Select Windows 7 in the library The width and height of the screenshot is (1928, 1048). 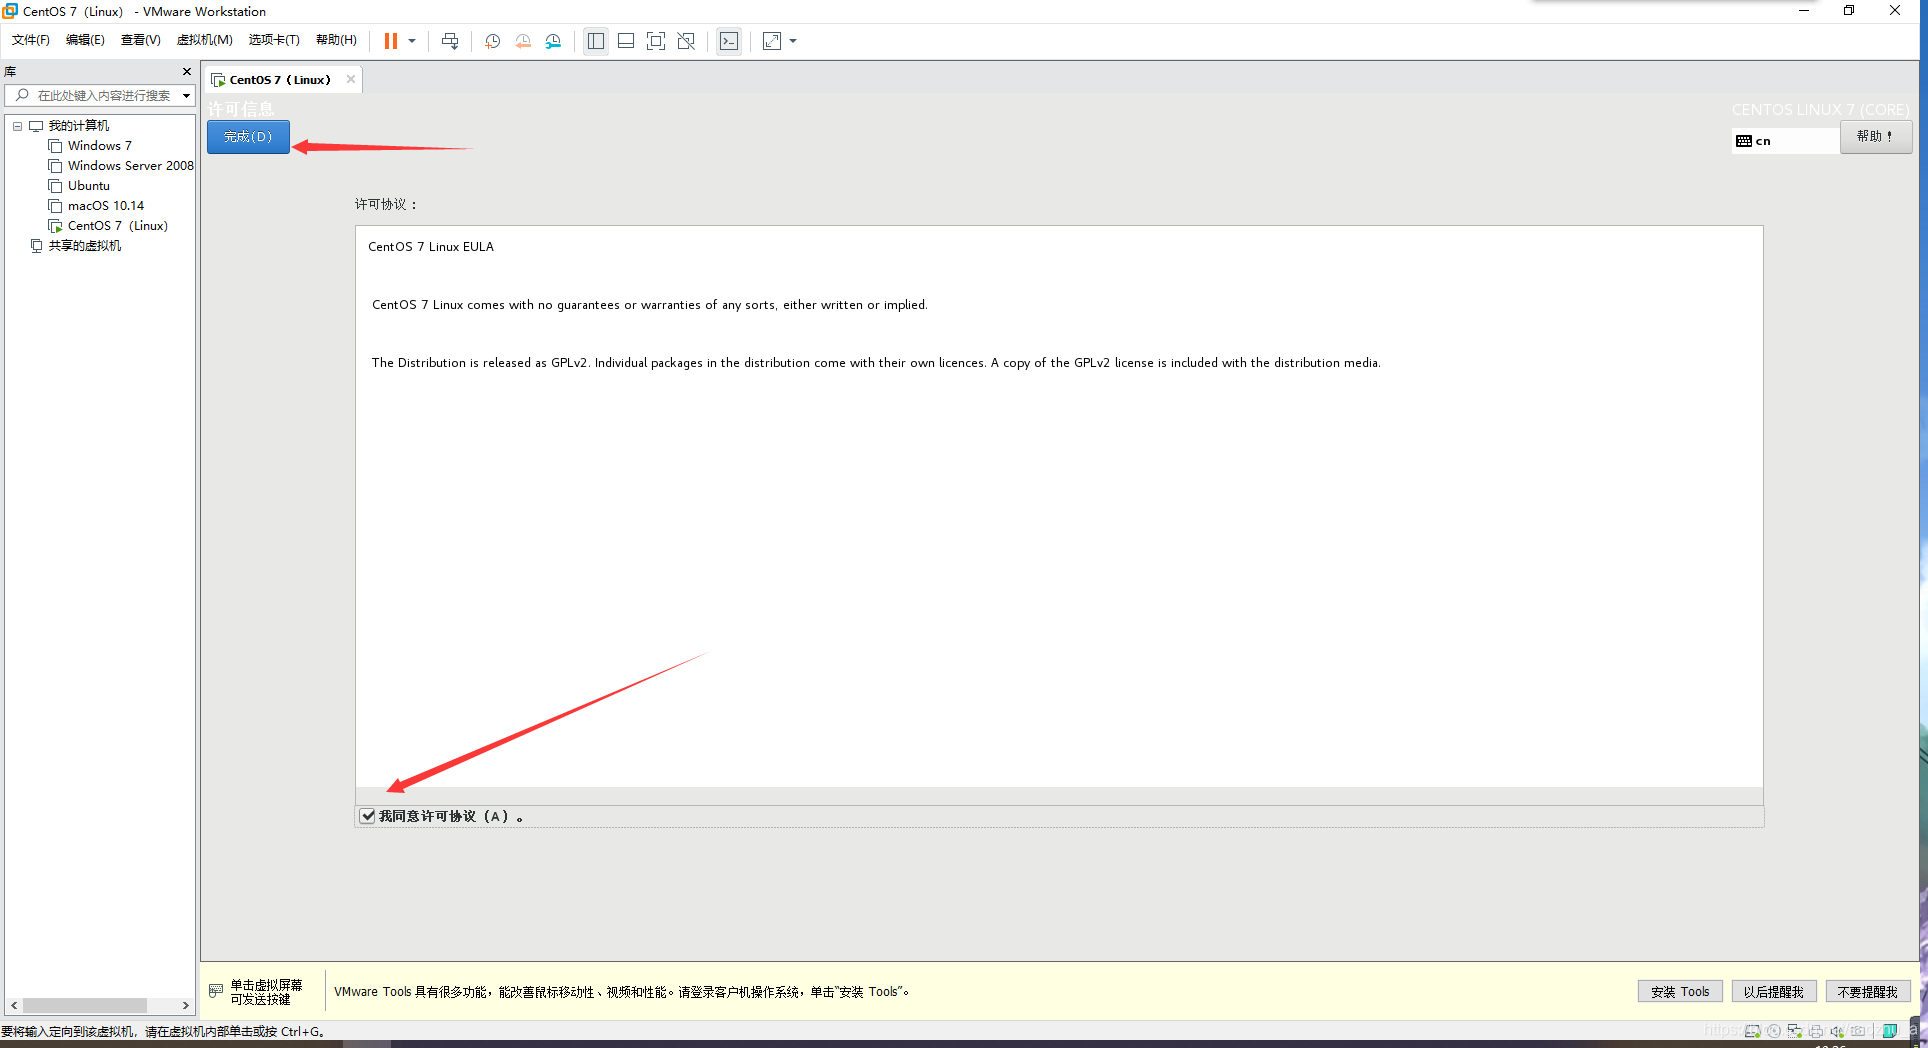pos(99,146)
